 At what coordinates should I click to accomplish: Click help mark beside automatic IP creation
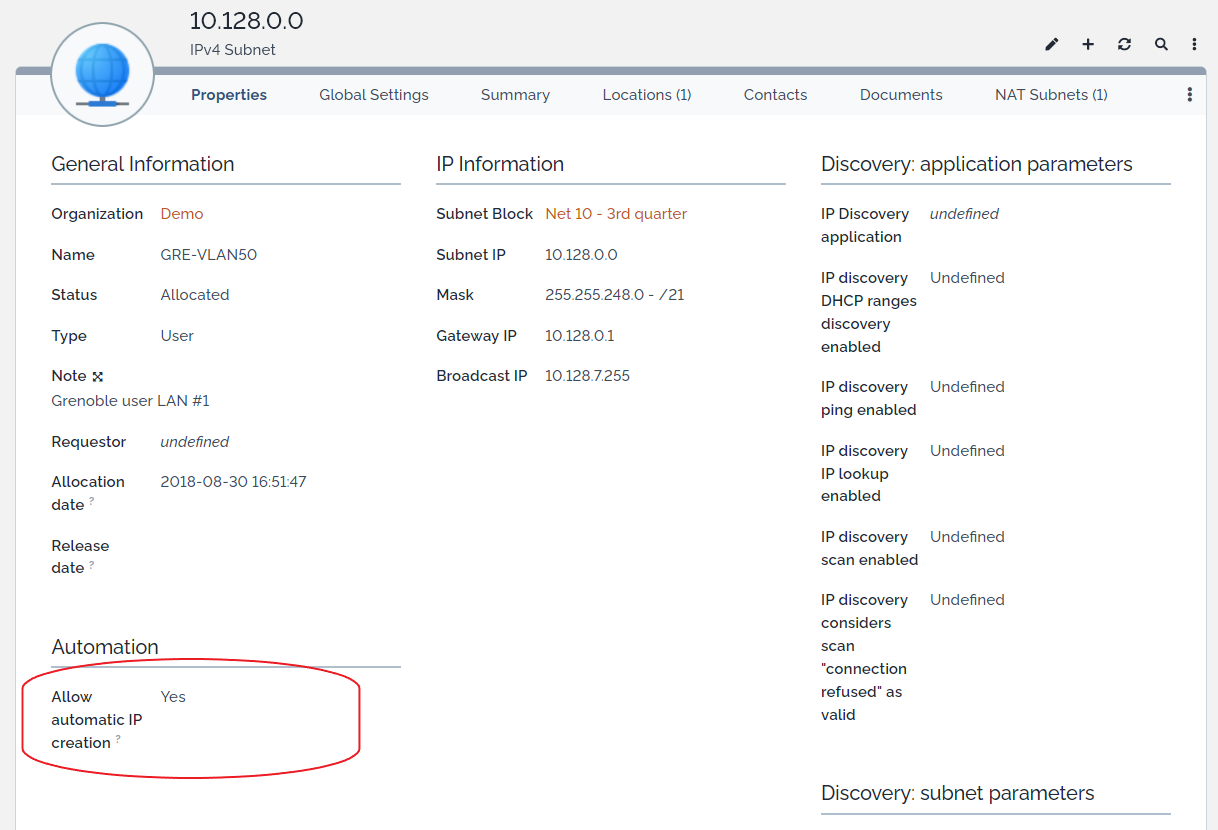point(118,740)
